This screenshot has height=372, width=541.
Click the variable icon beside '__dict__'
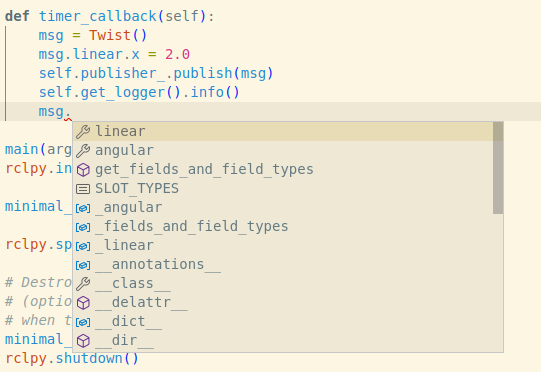[x=83, y=322]
